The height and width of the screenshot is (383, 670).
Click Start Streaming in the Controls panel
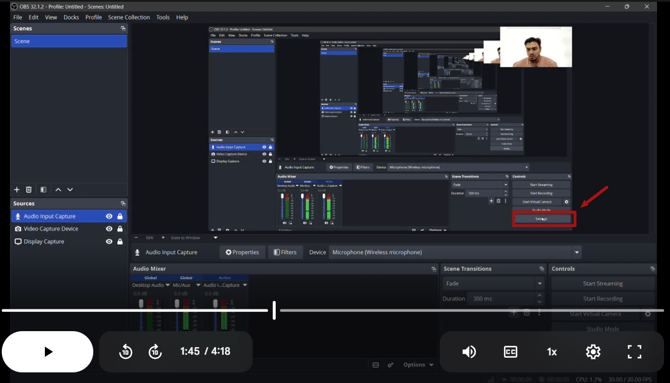(x=603, y=283)
